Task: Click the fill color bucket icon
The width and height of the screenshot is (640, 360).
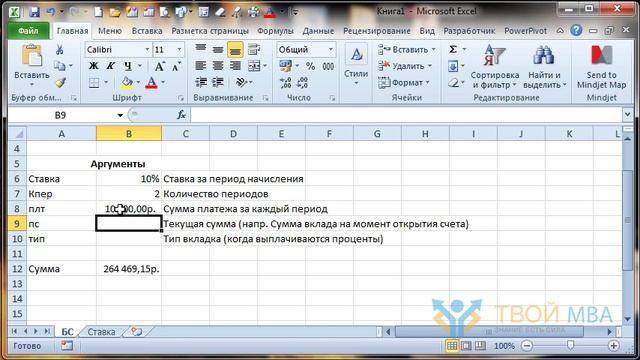Action: 127,82
